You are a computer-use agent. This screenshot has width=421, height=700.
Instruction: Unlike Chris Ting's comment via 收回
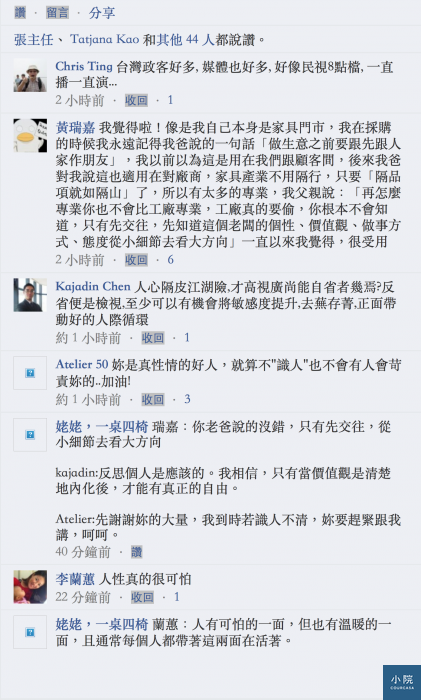136,100
